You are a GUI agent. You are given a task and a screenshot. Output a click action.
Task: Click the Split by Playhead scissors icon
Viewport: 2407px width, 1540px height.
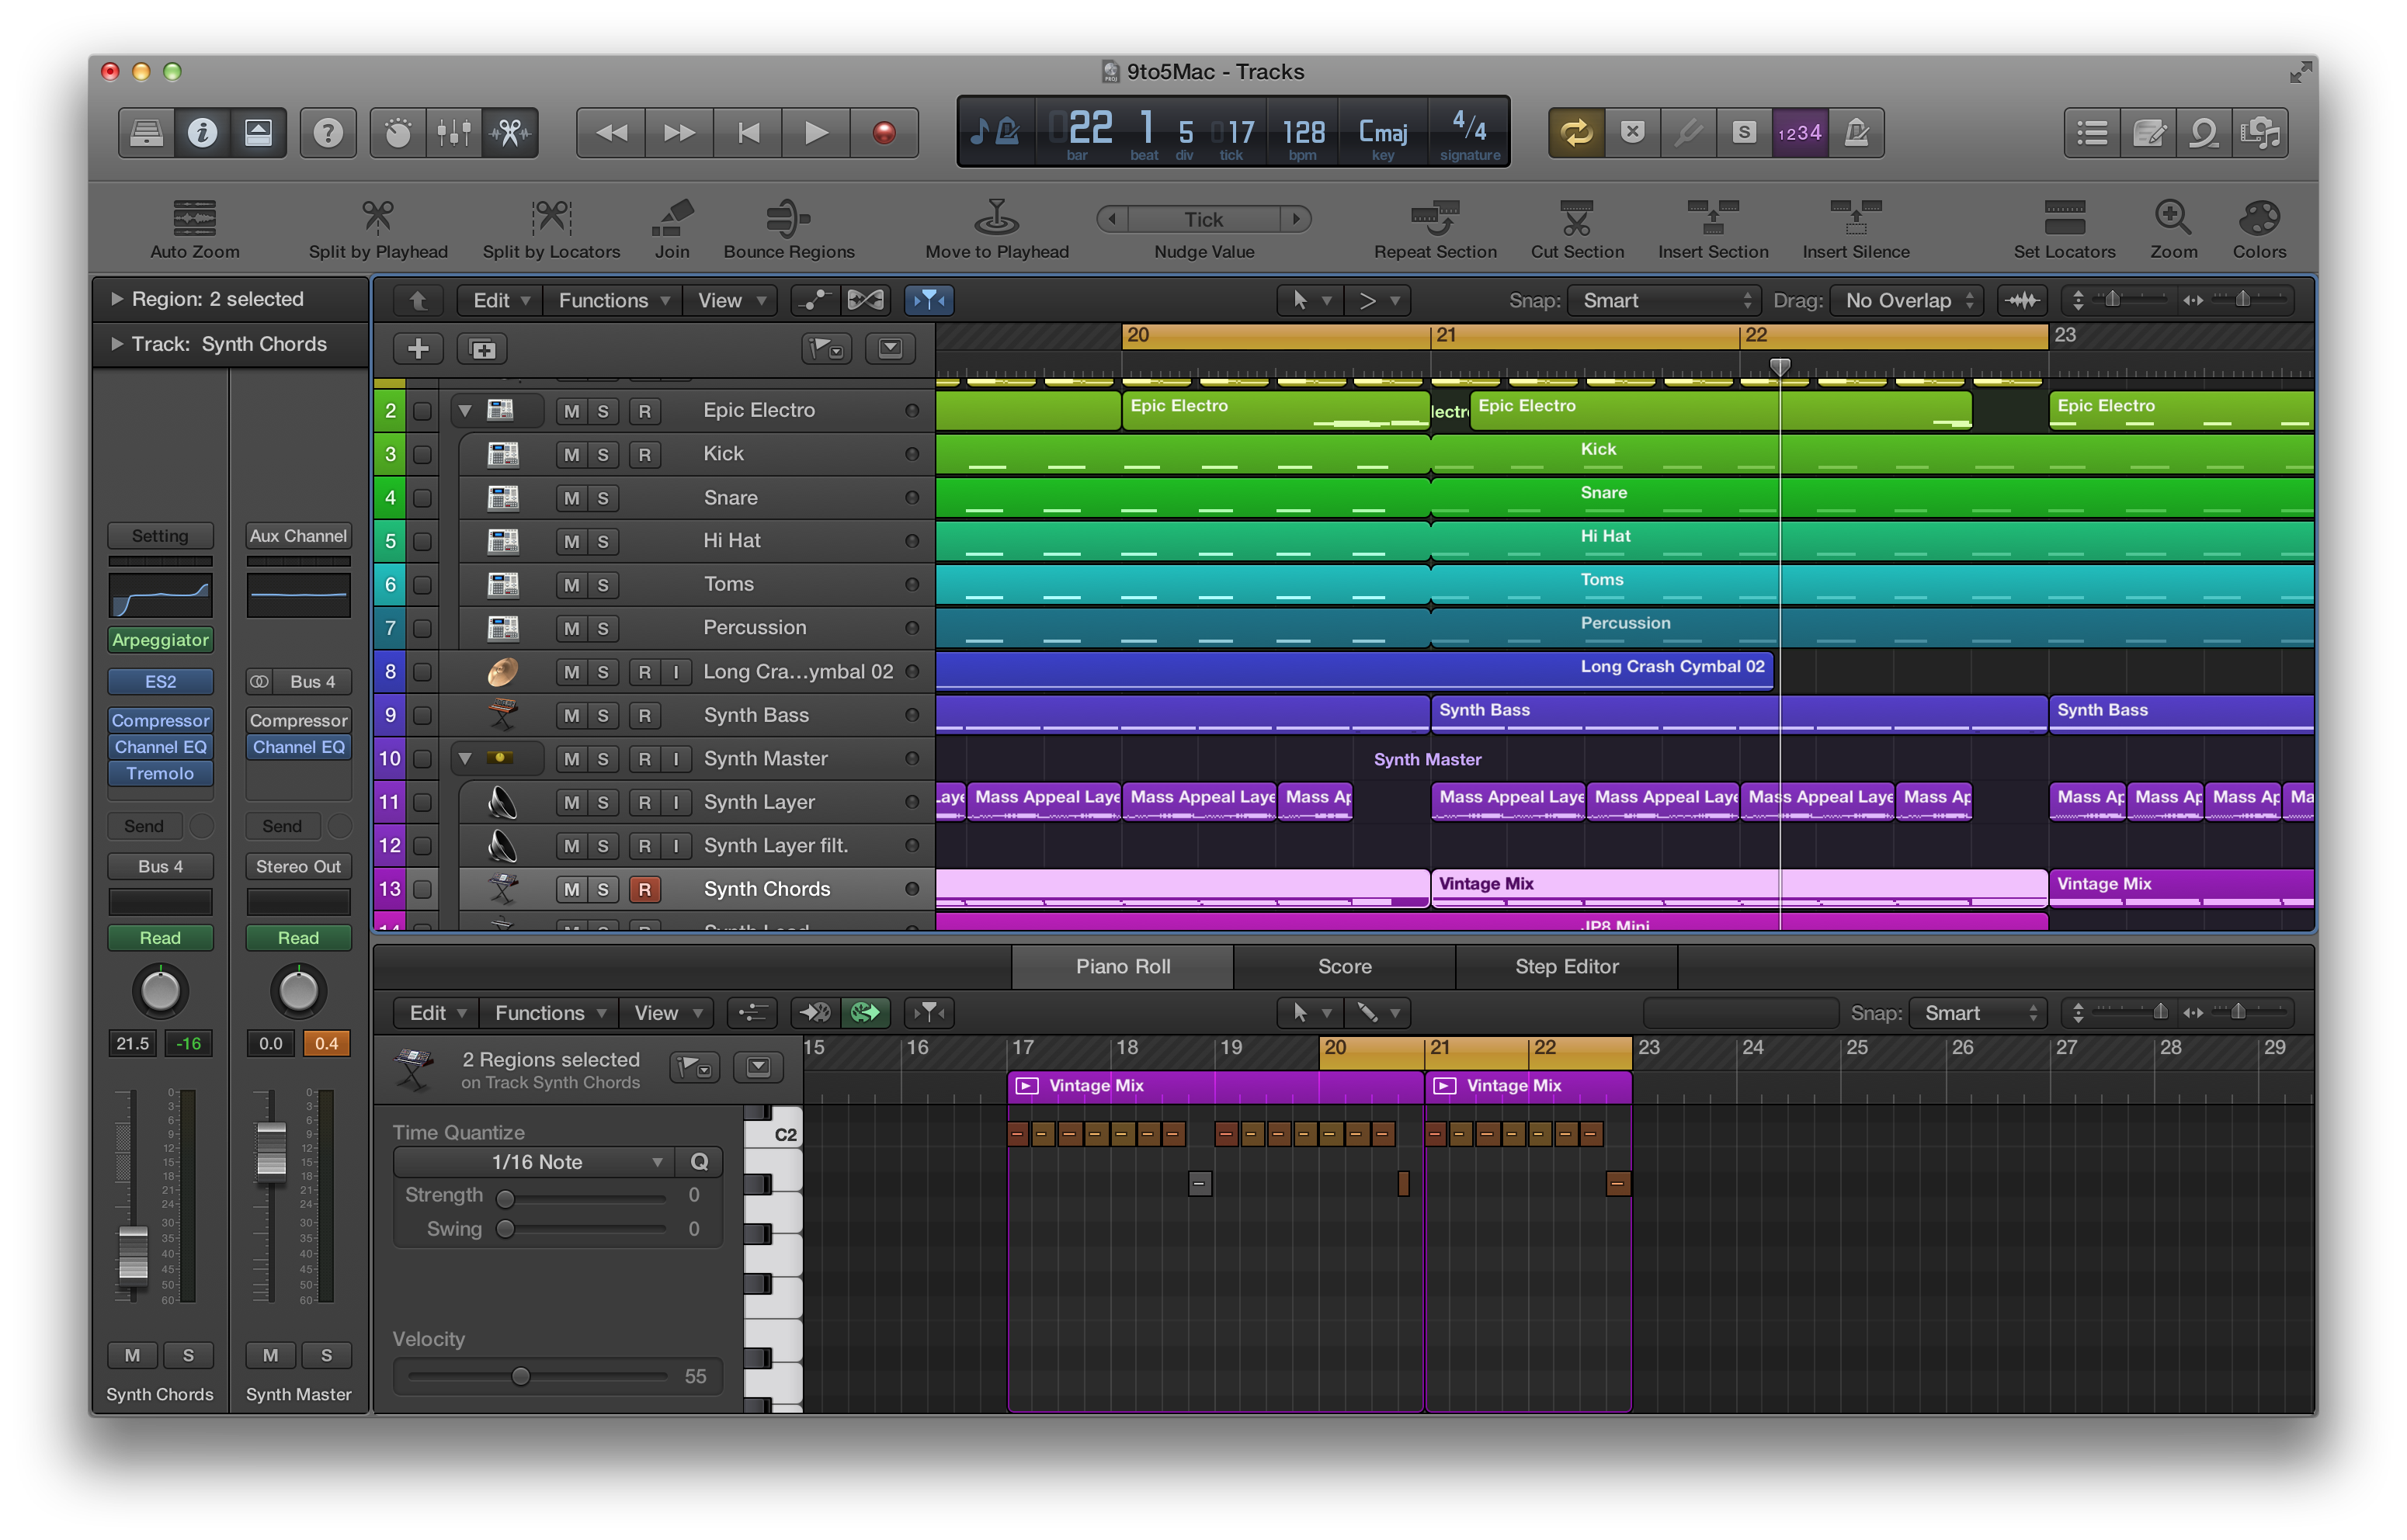click(x=377, y=218)
